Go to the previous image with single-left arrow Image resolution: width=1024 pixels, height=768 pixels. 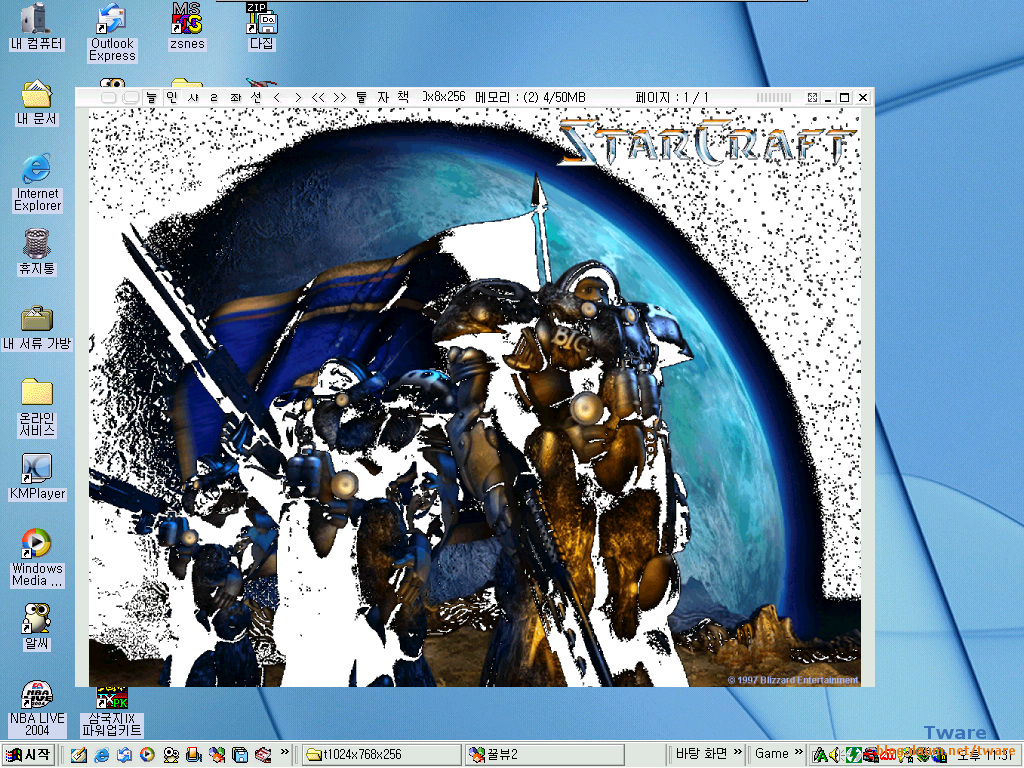[x=277, y=97]
